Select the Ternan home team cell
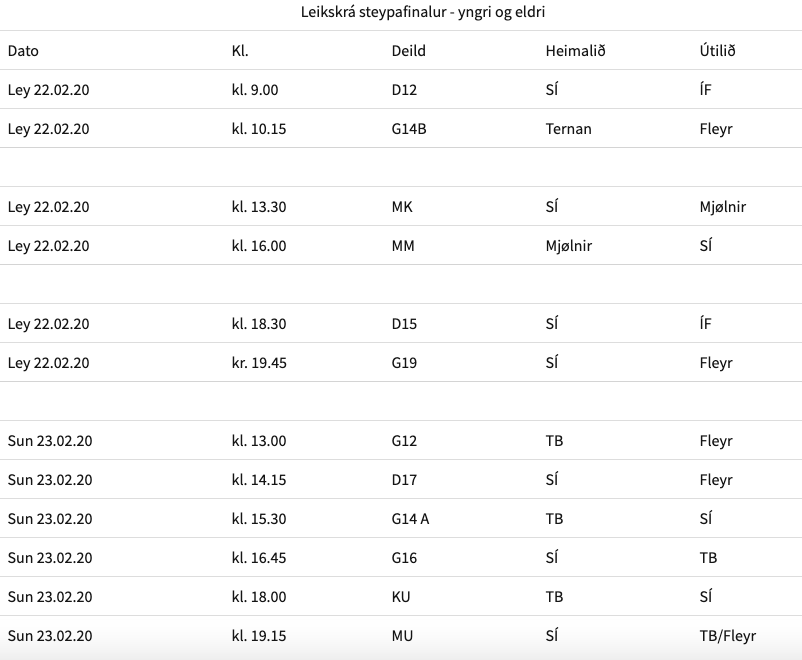 point(568,128)
